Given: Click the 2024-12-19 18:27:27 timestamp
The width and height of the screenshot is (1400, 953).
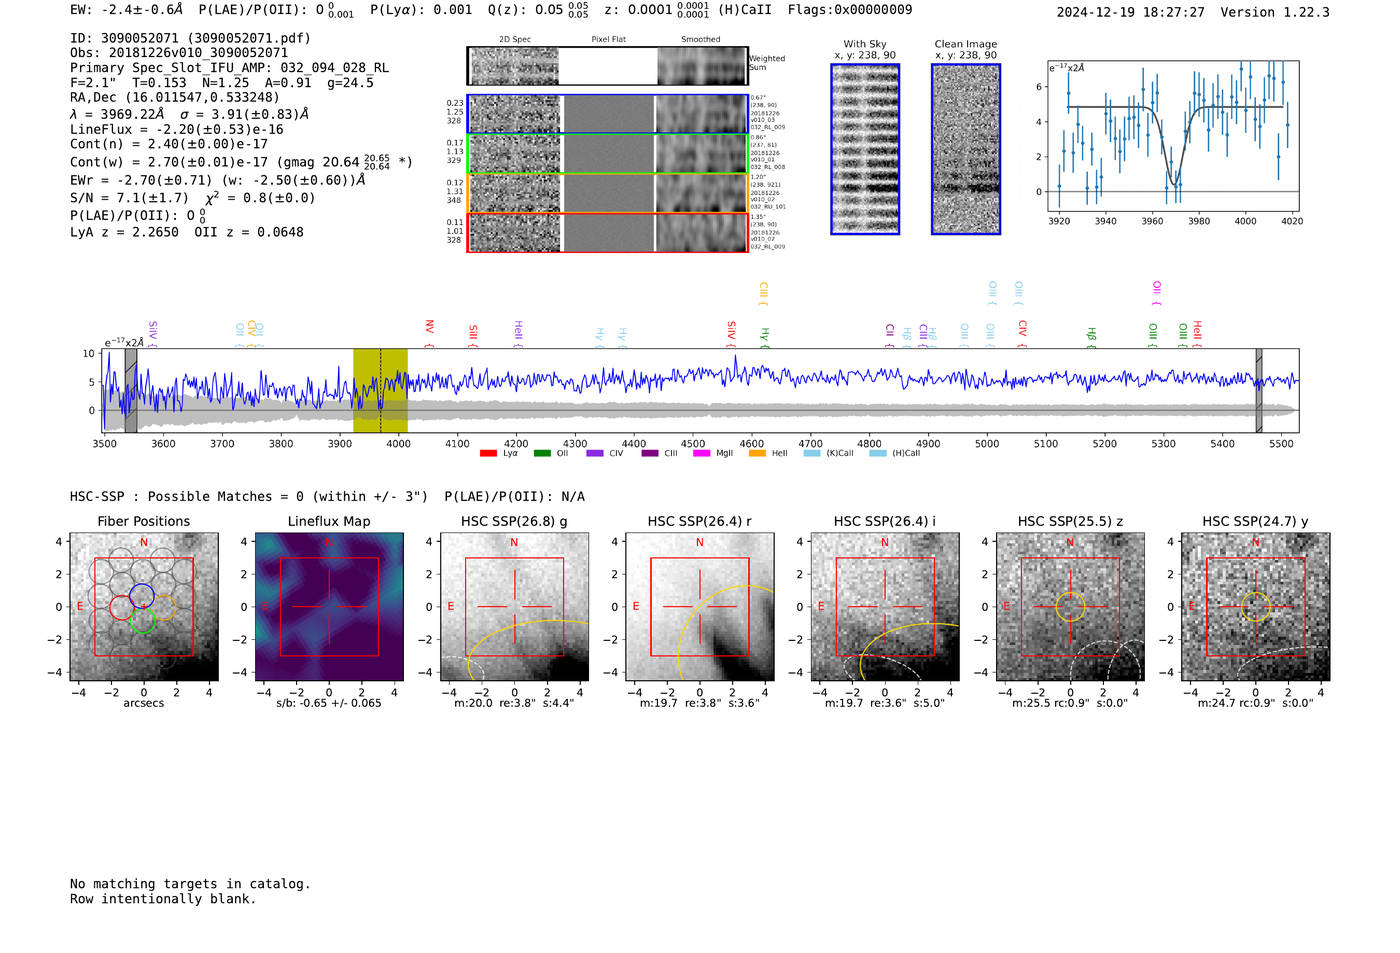Looking at the screenshot, I should tap(1131, 12).
